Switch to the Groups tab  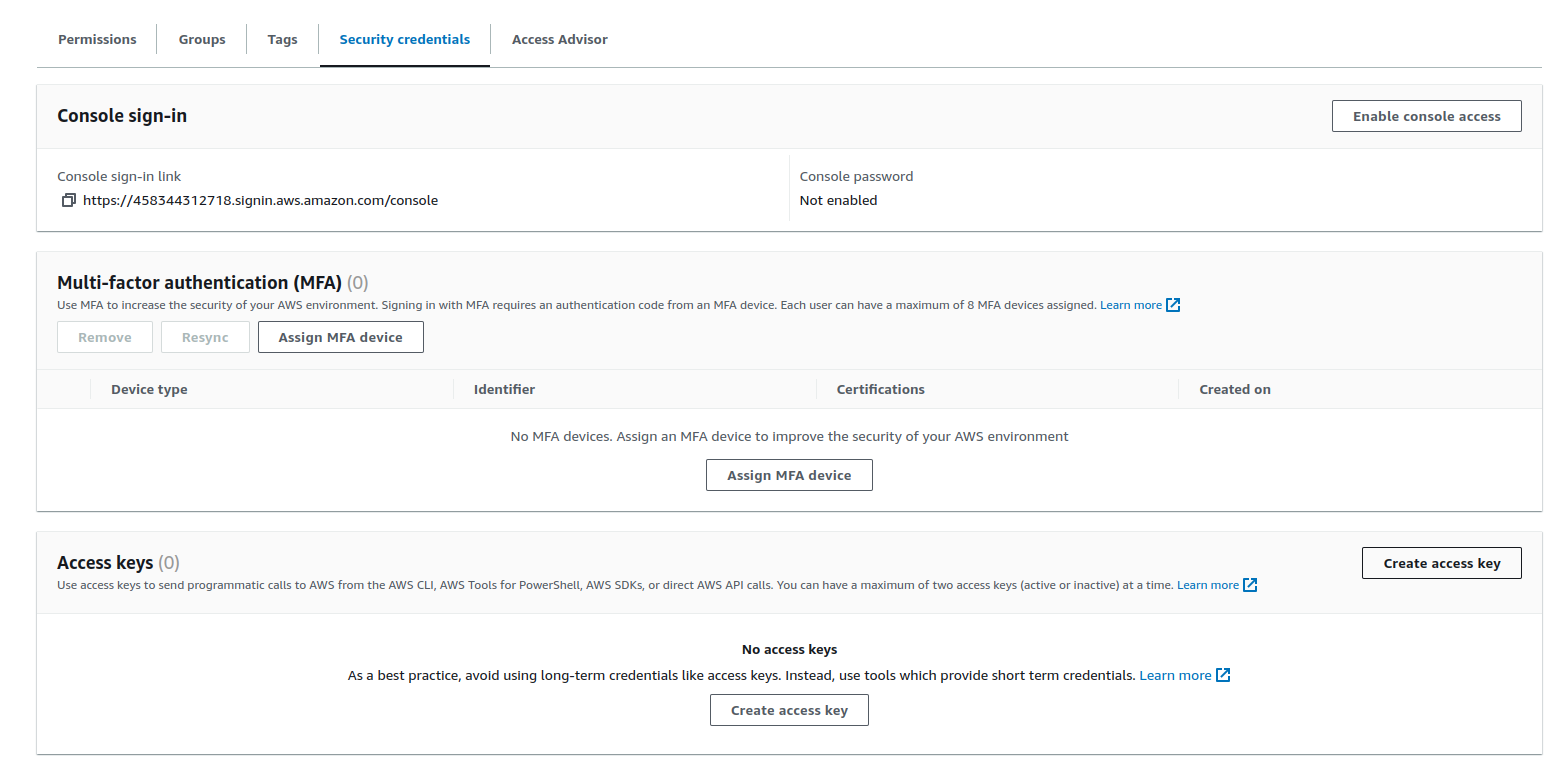tap(202, 40)
